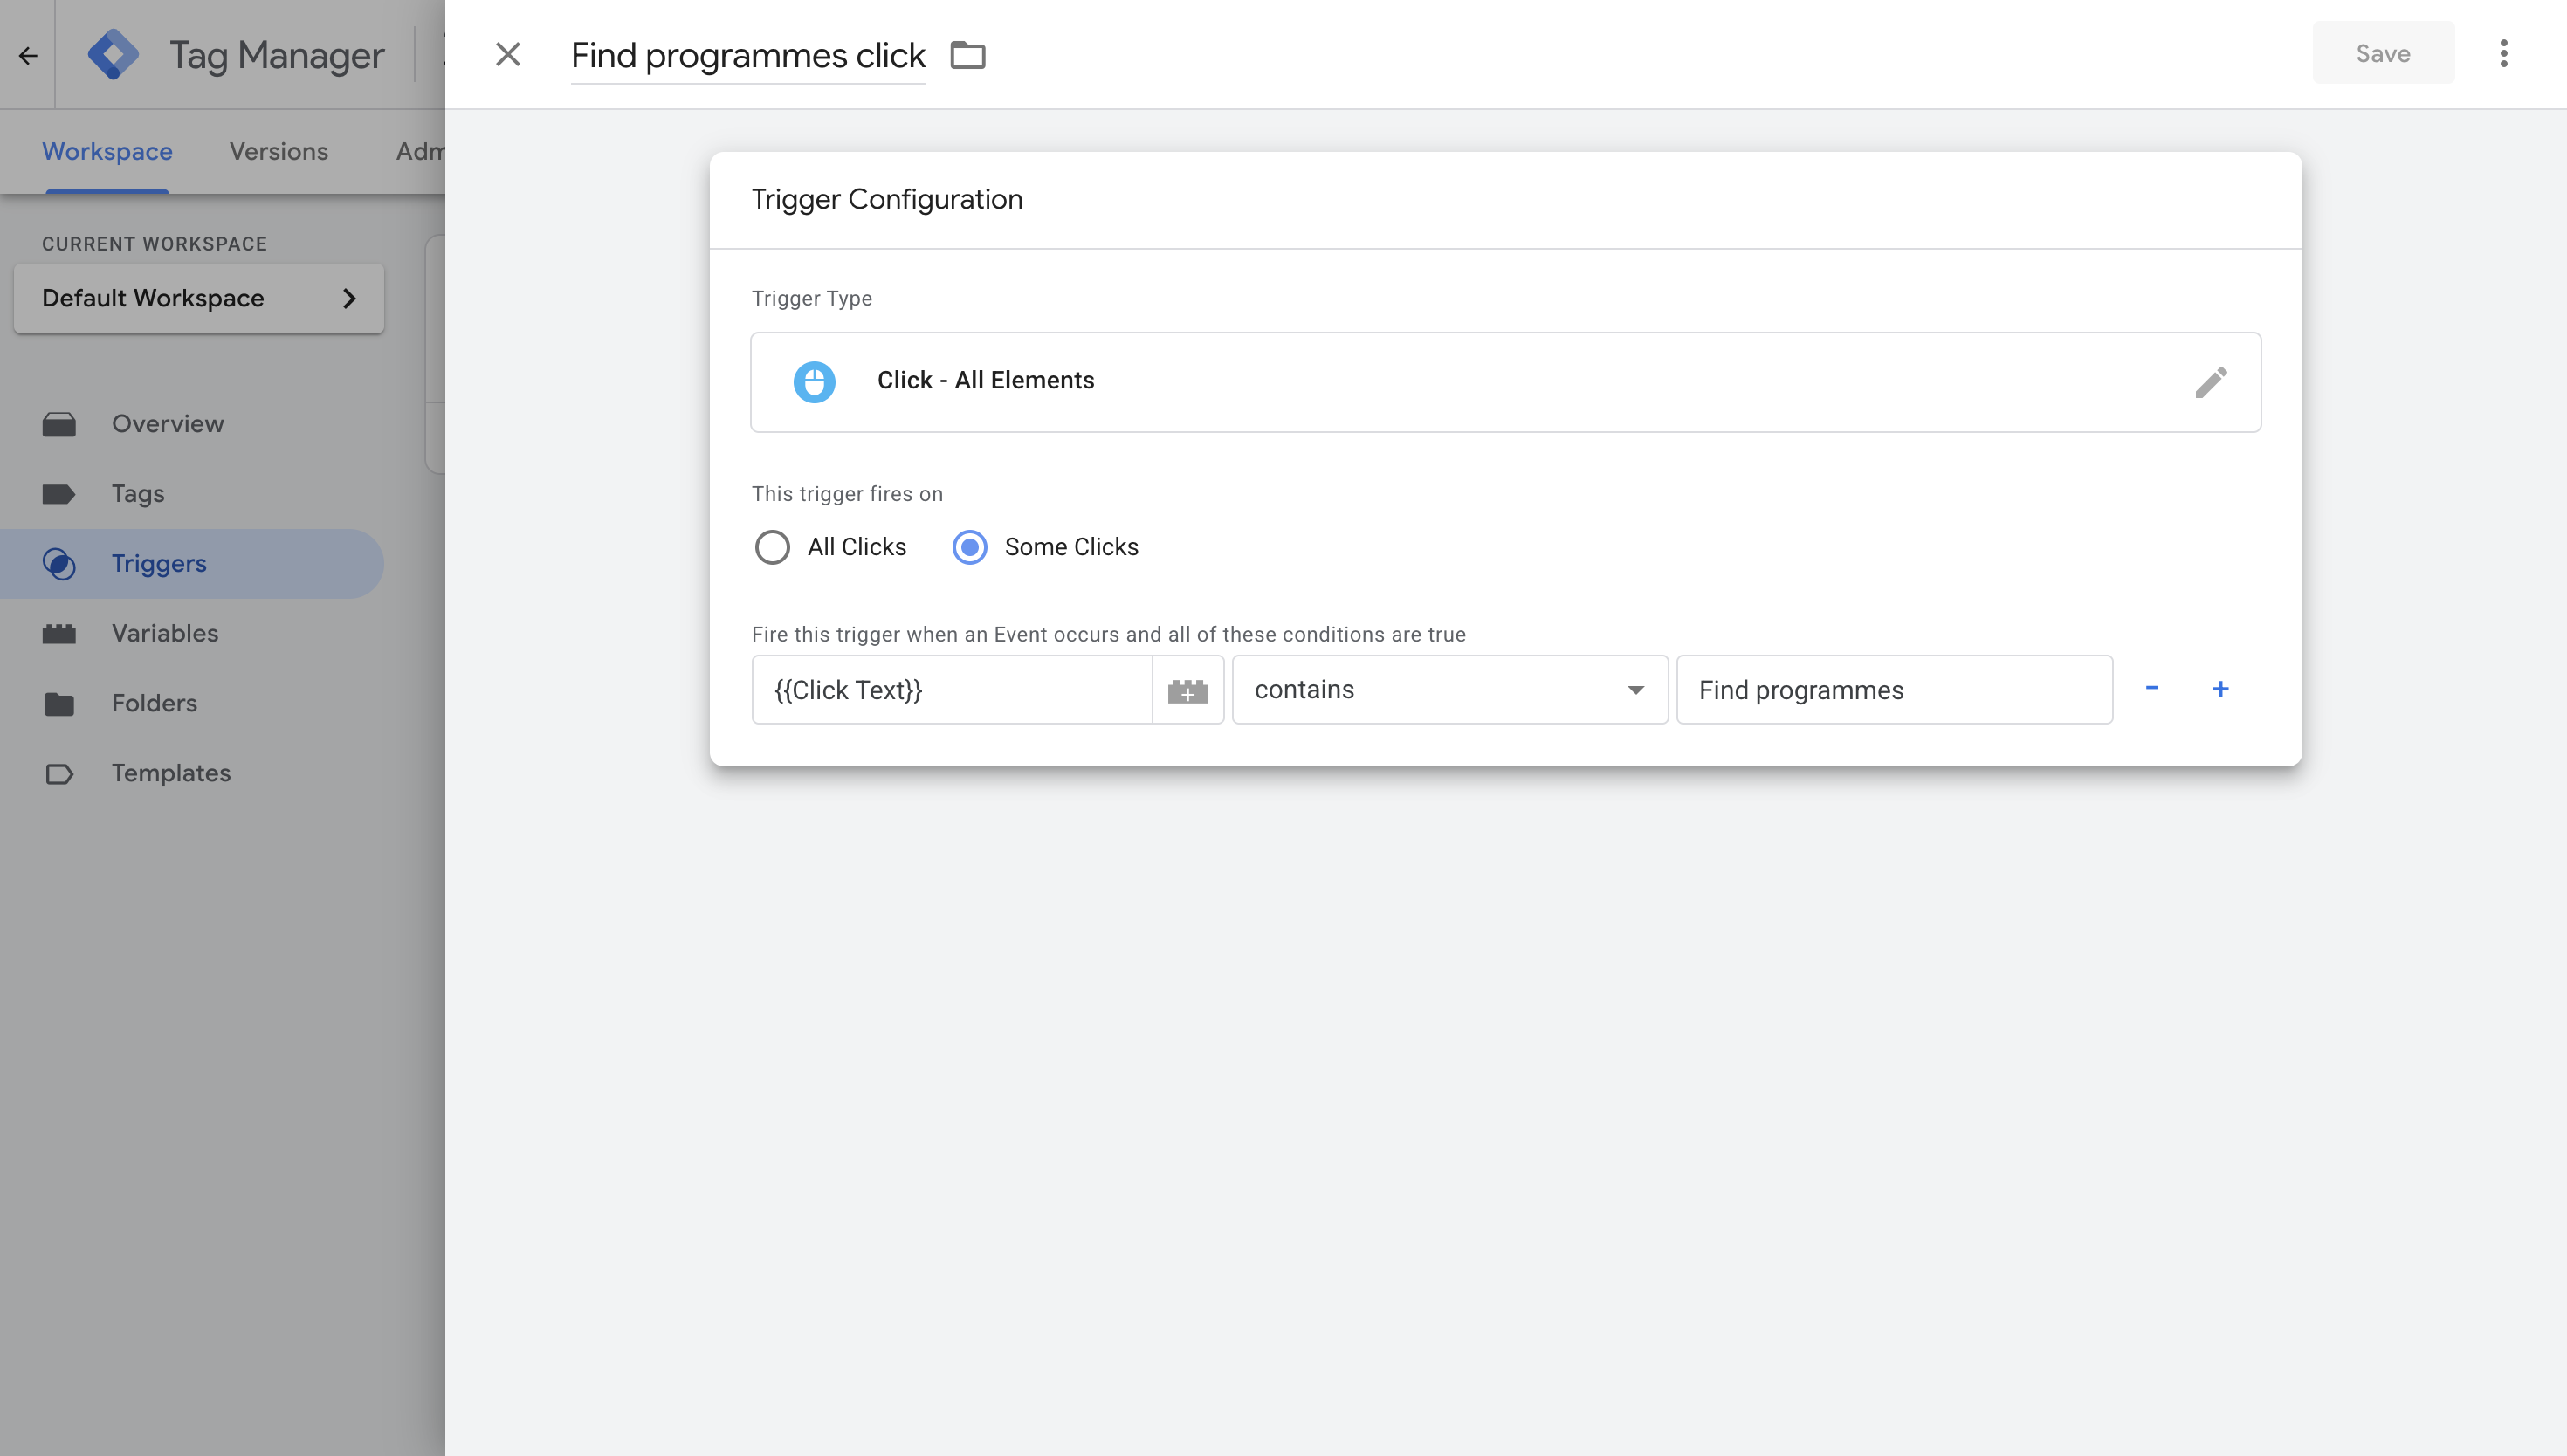Viewport: 2567px width, 1456px height.
Task: Open Overview in the sidebar
Action: tap(192, 424)
